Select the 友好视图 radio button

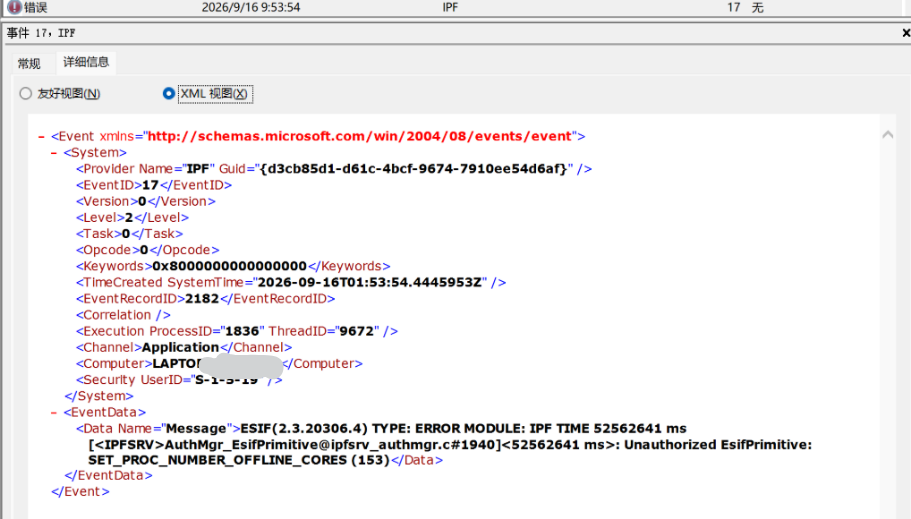(25, 94)
